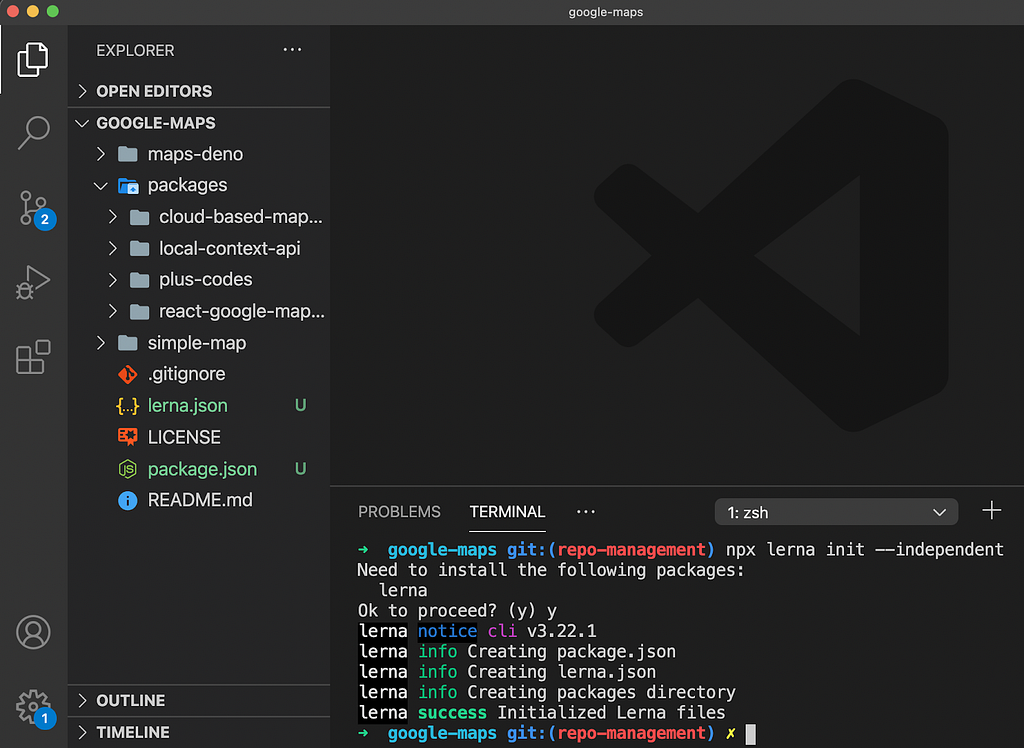Click the packages folder icon
This screenshot has width=1024, height=748.
pyautogui.click(x=128, y=186)
